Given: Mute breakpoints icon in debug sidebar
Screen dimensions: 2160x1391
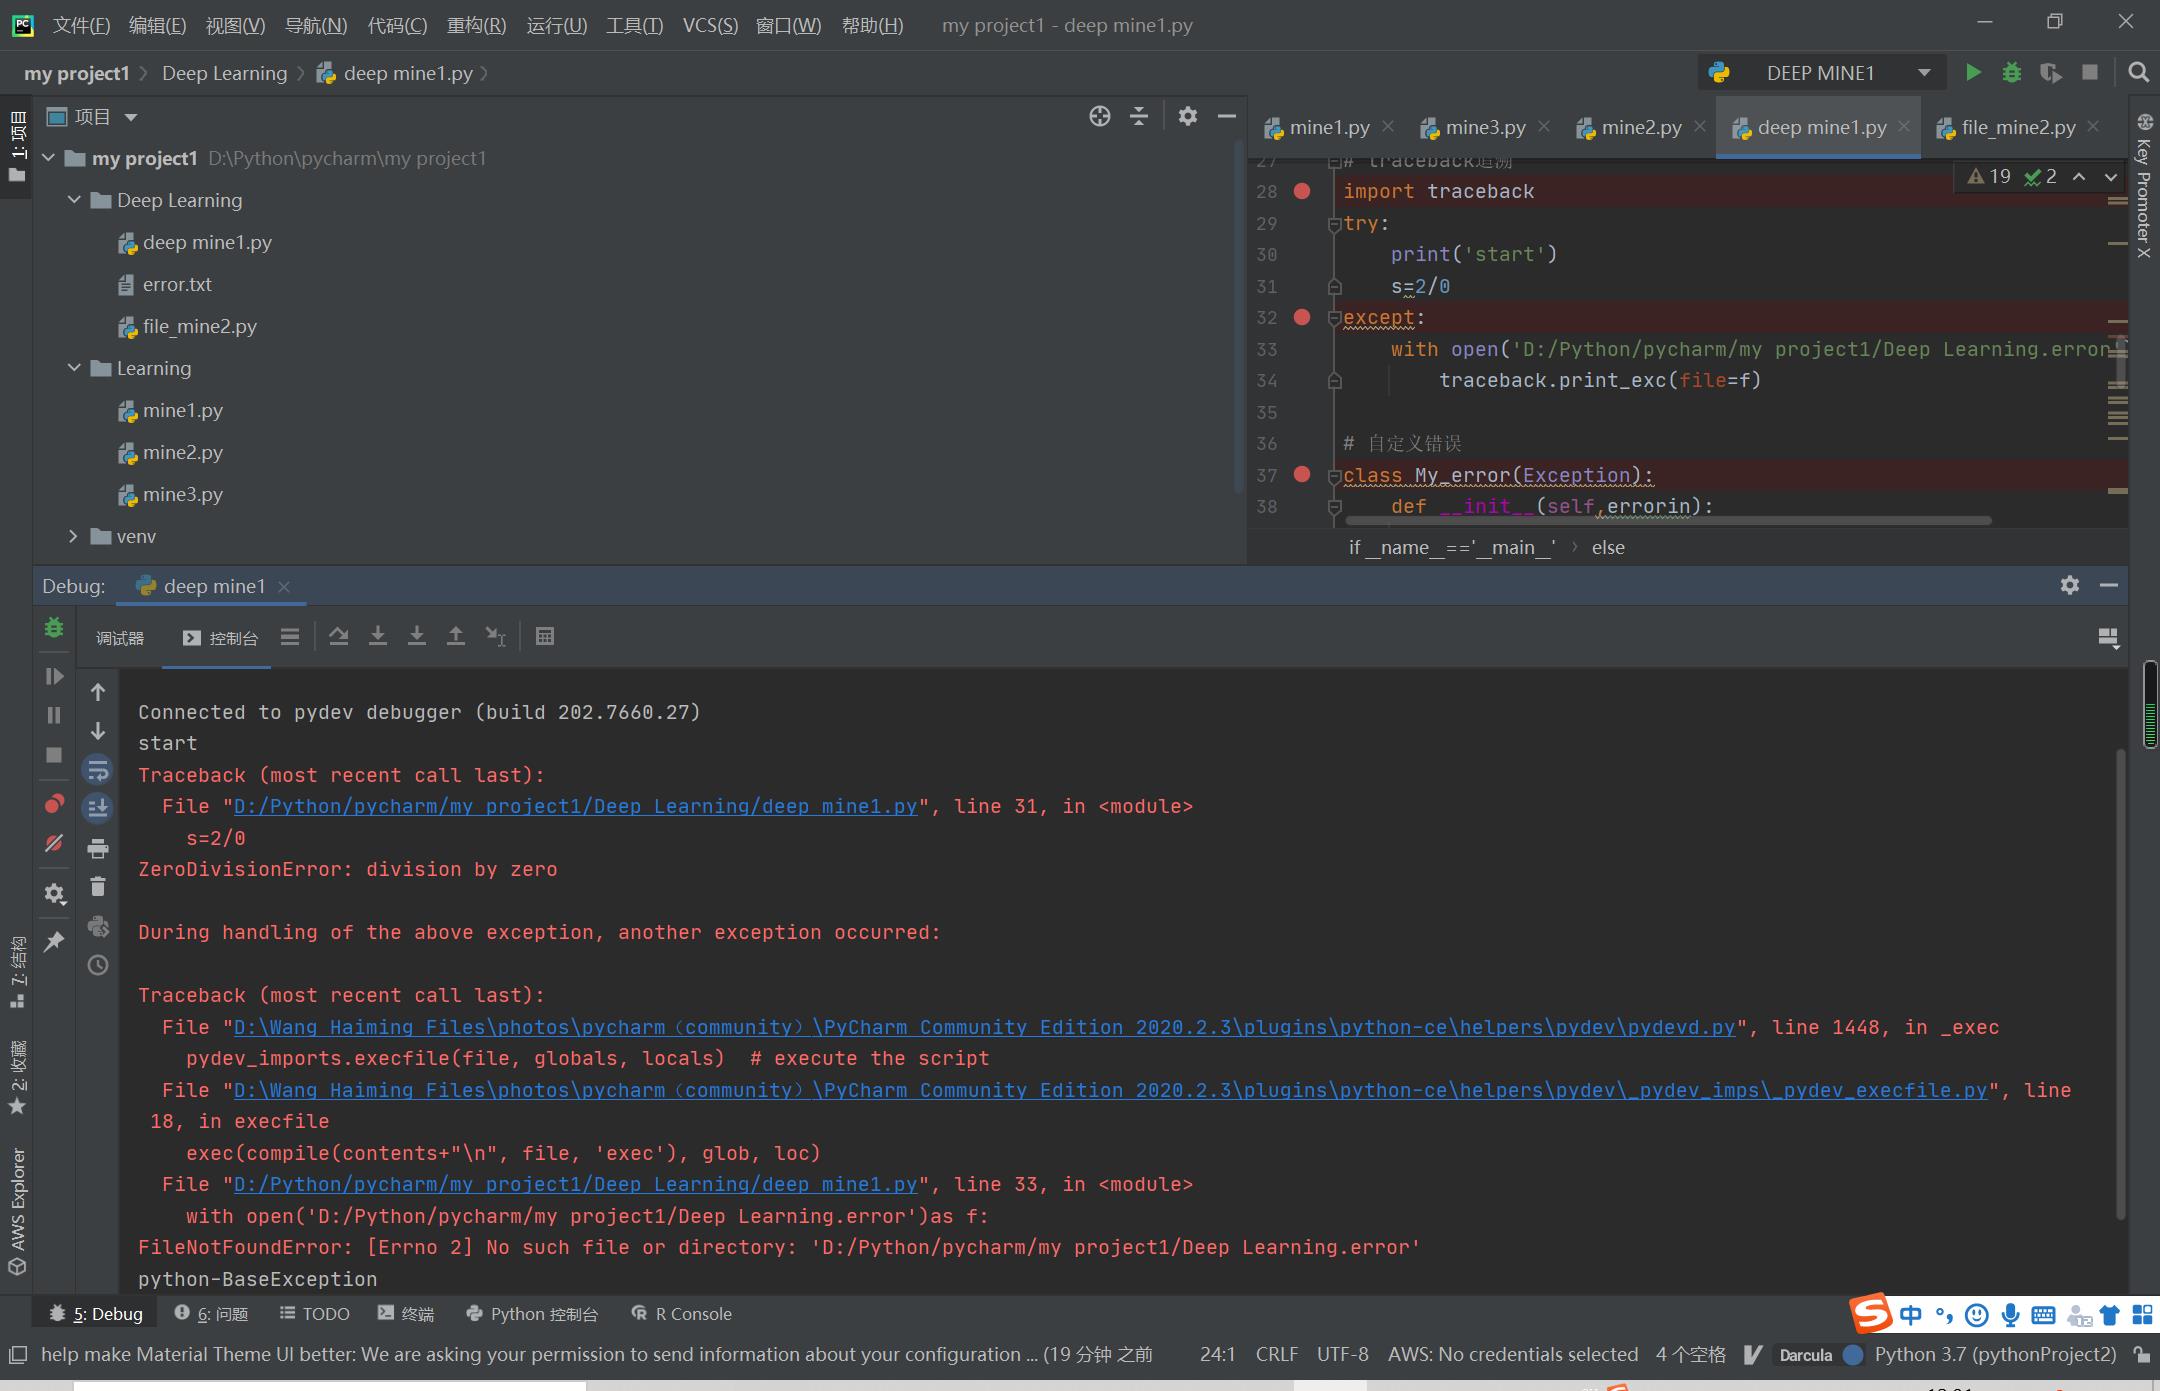Looking at the screenshot, I should pos(54,843).
